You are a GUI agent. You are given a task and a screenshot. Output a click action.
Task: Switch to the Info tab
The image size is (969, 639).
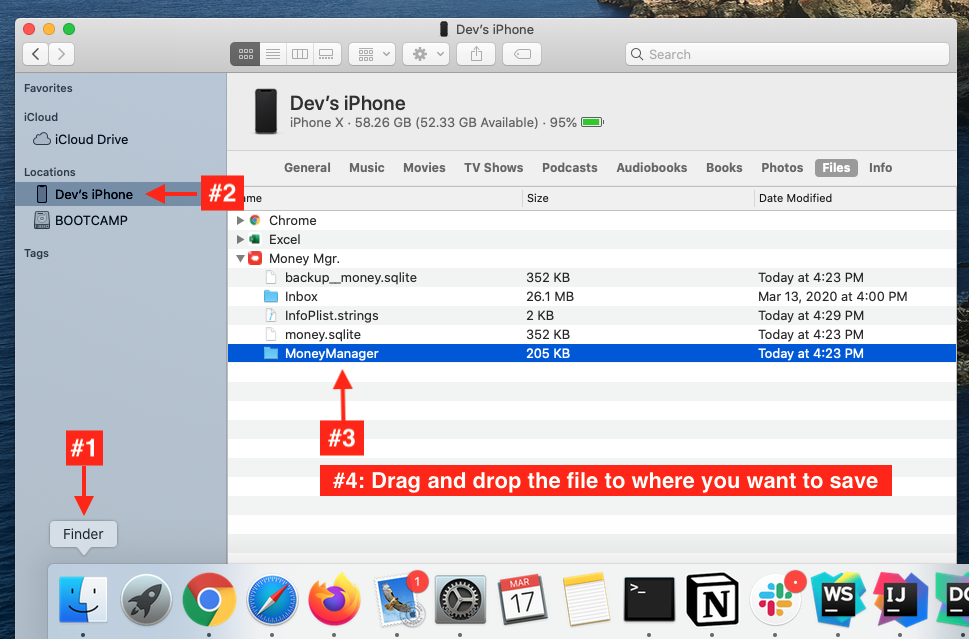(x=880, y=167)
